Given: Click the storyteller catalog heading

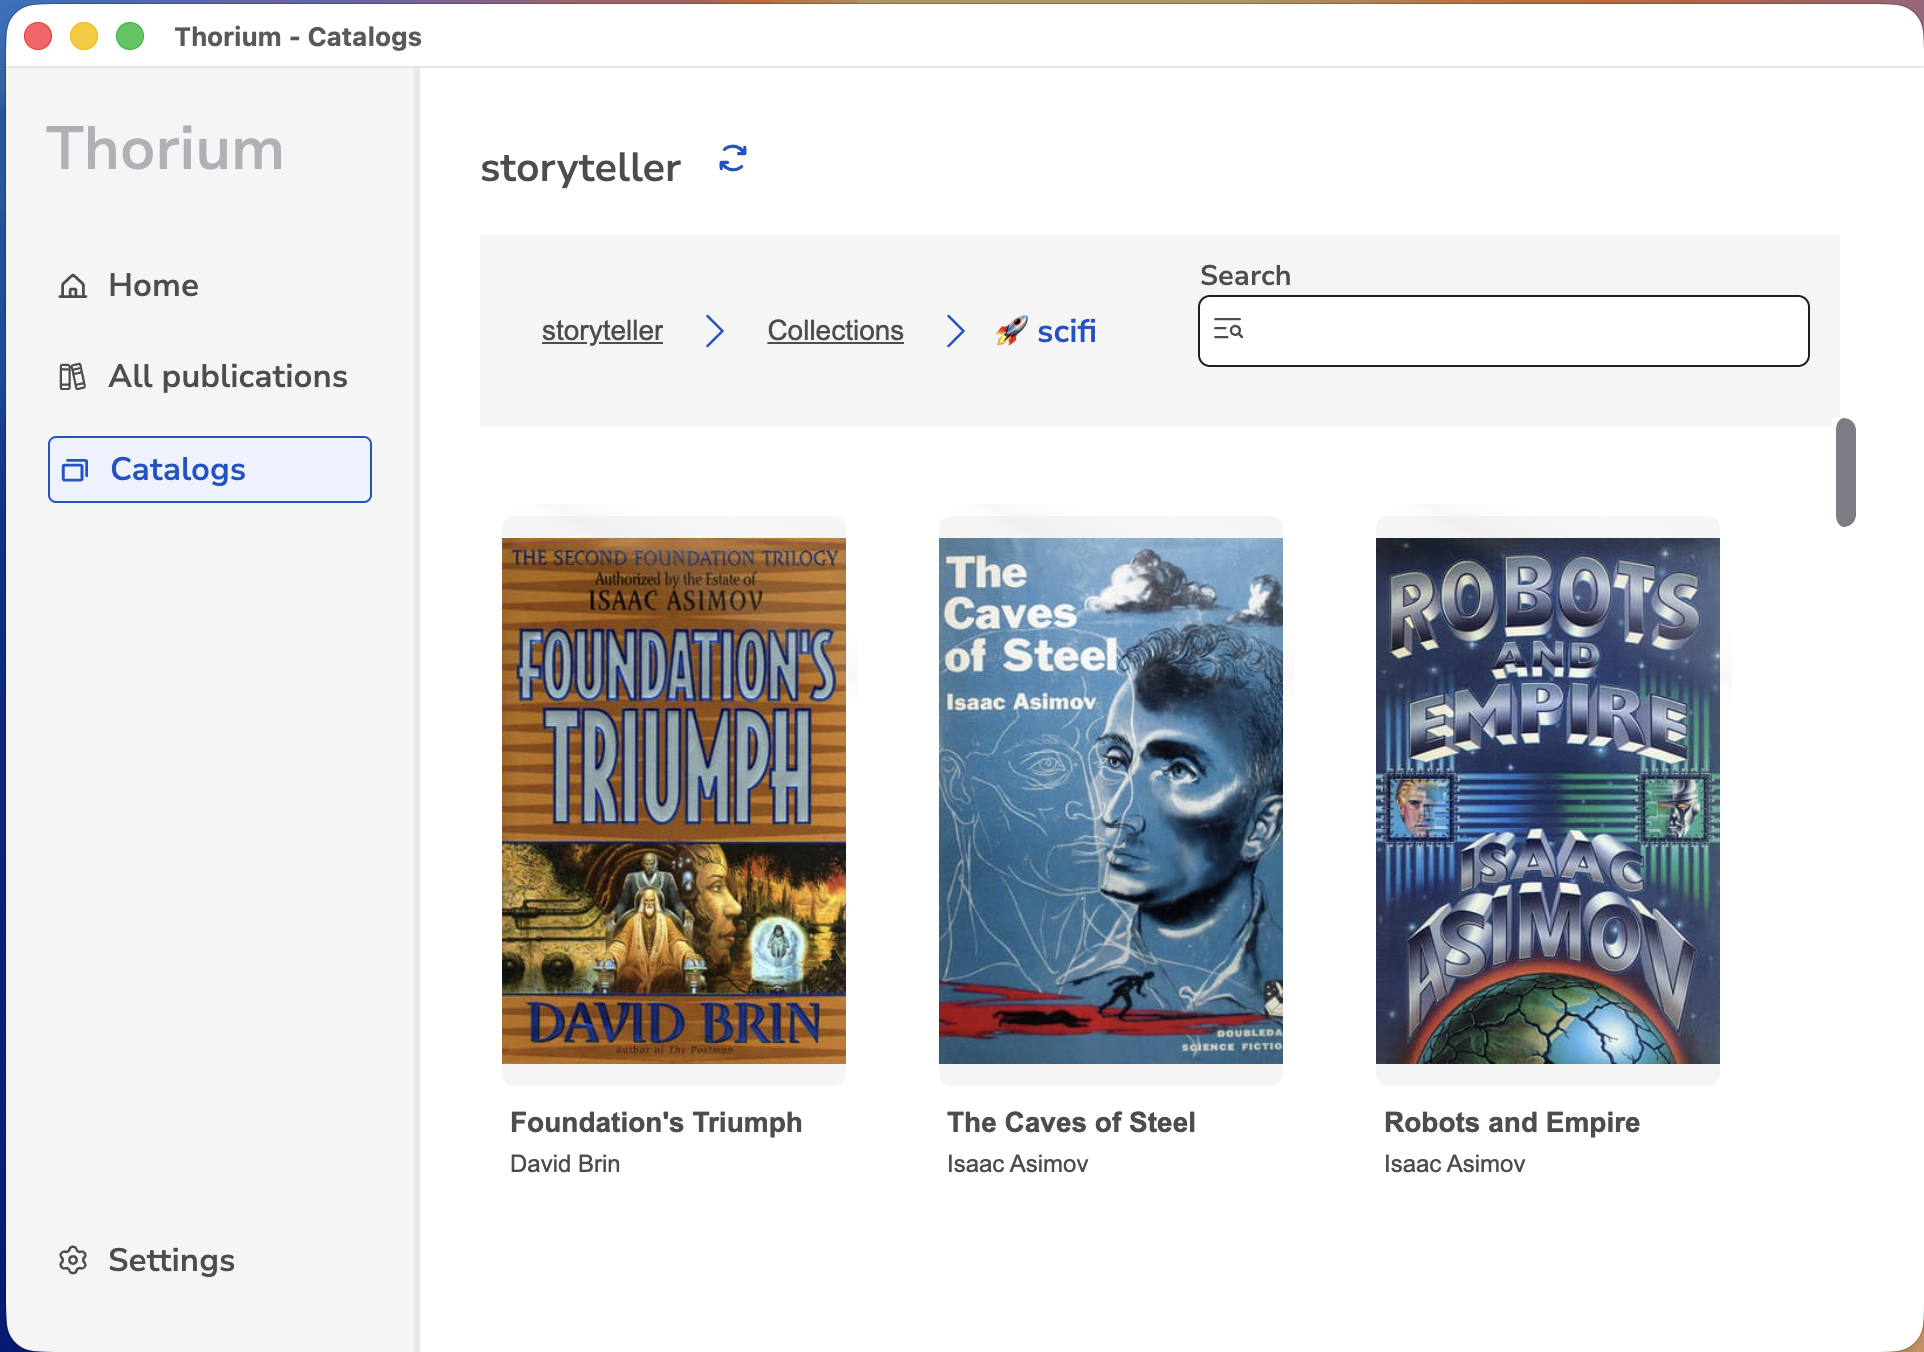Looking at the screenshot, I should click(580, 167).
